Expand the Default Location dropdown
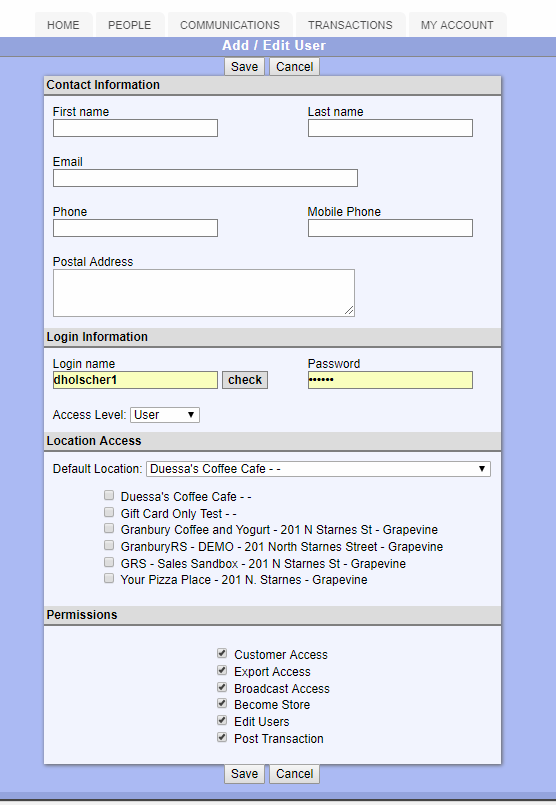 318,469
